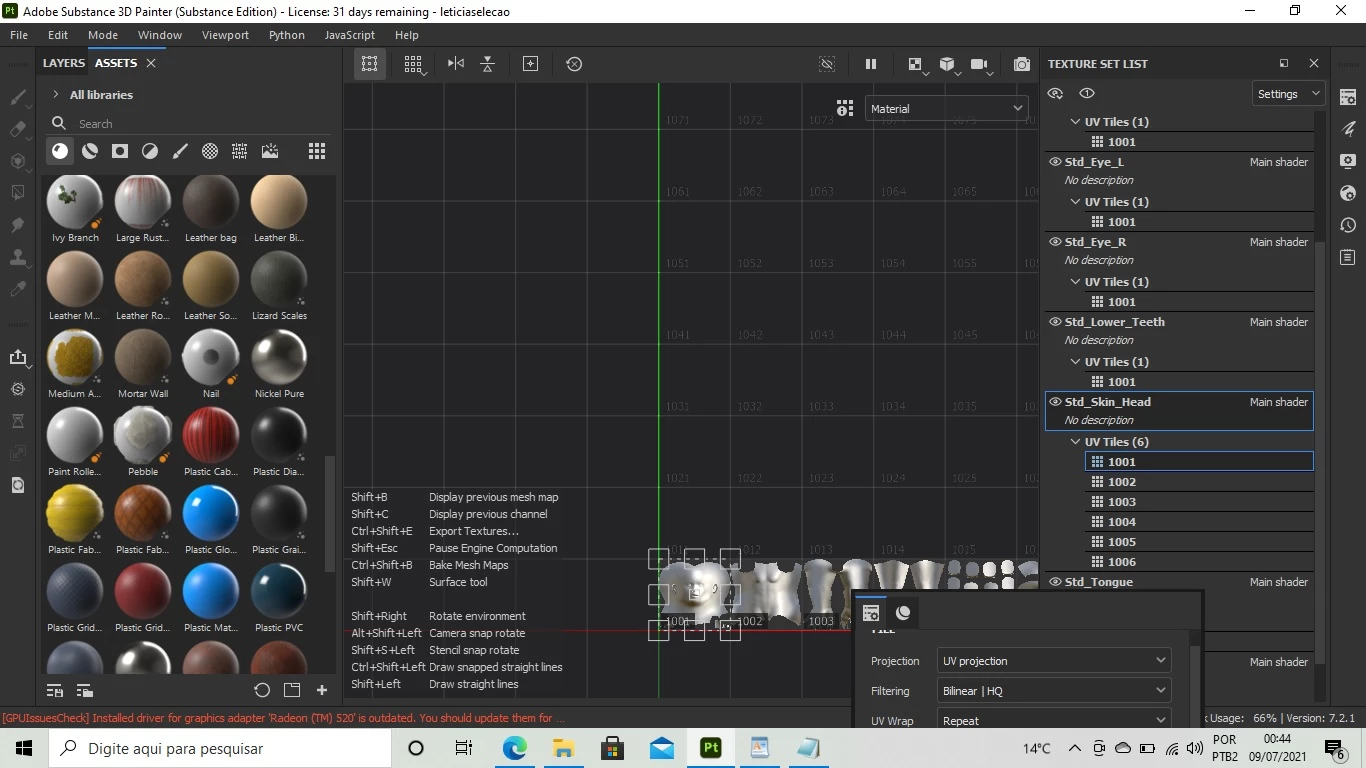Open History clock icon on right sidebar
The height and width of the screenshot is (768, 1366).
pyautogui.click(x=1348, y=225)
